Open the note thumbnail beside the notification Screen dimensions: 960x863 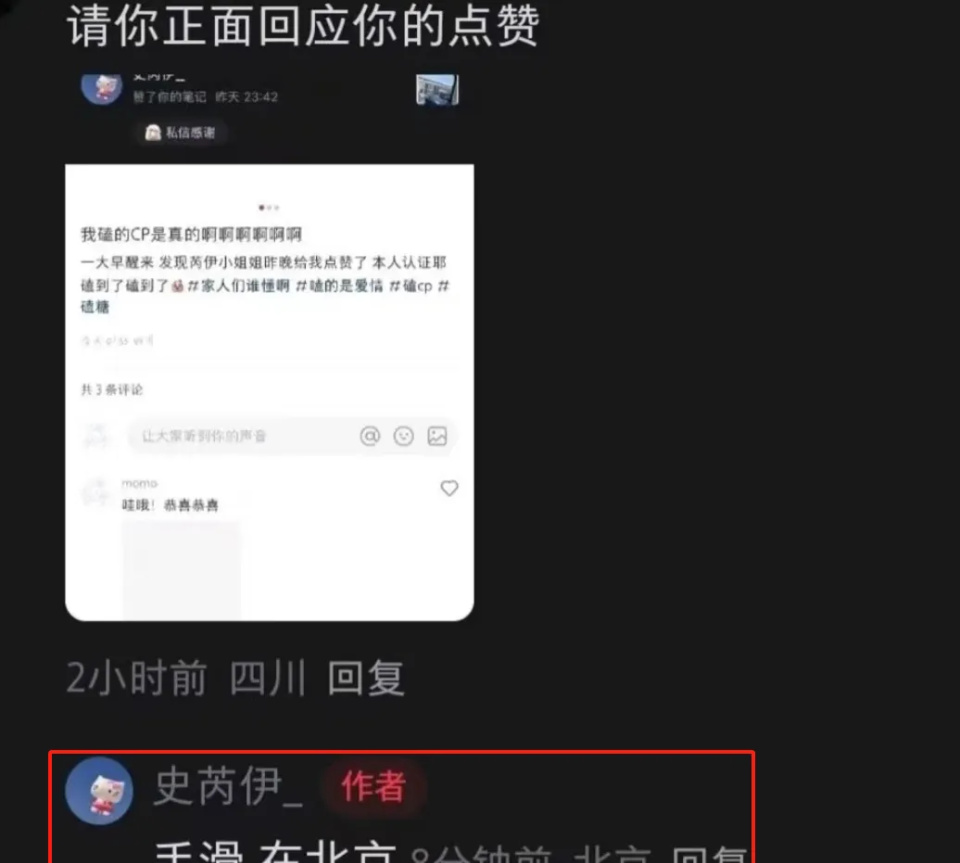[x=437, y=89]
